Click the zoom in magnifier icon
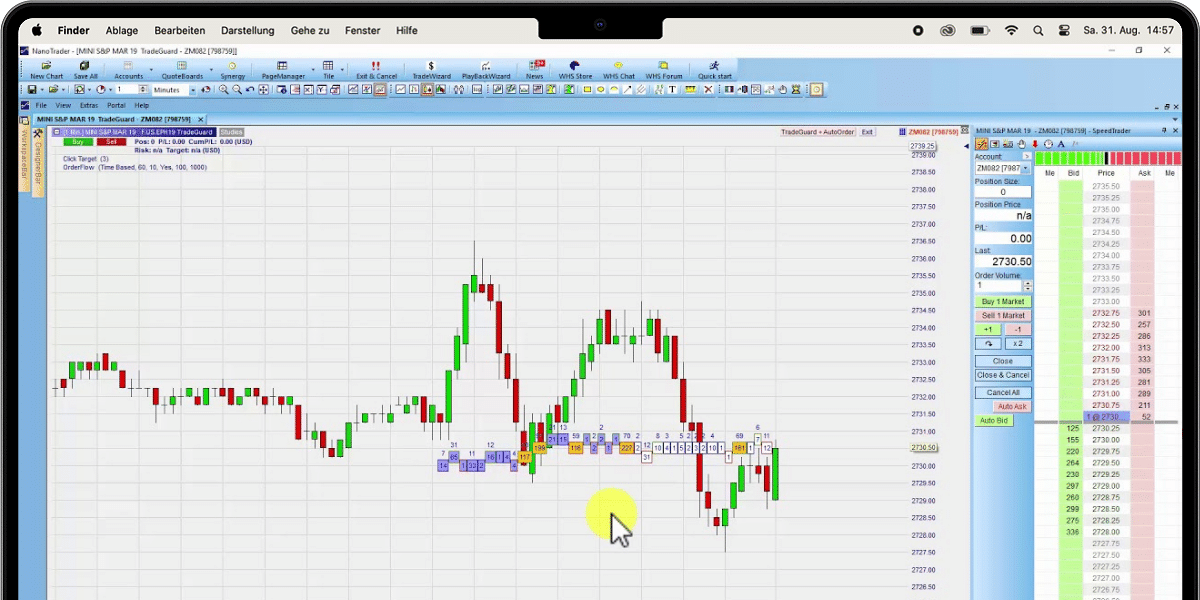1200x600 pixels. pyautogui.click(x=223, y=90)
